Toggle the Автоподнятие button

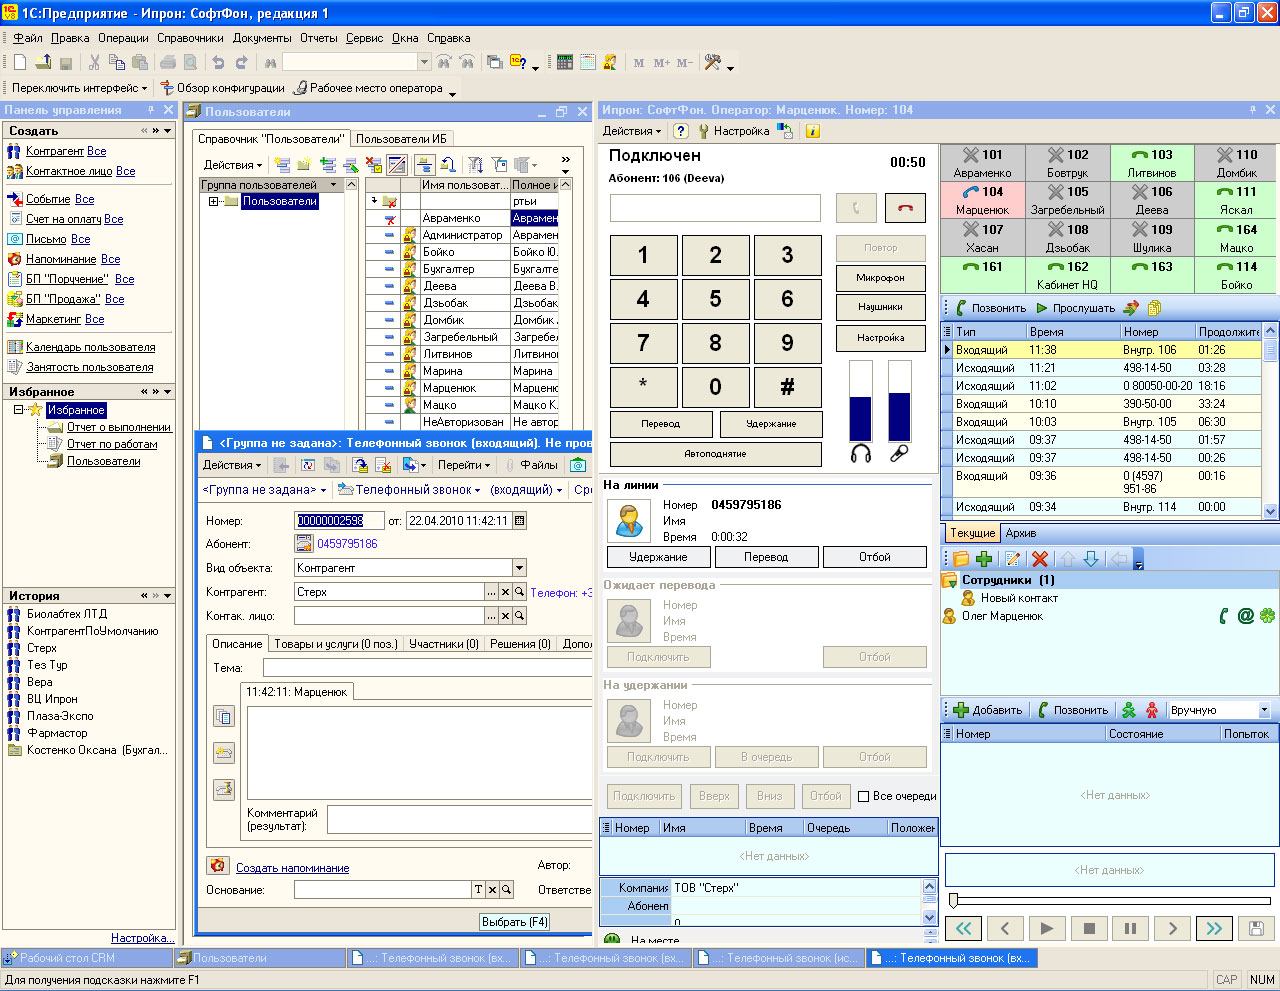(715, 454)
